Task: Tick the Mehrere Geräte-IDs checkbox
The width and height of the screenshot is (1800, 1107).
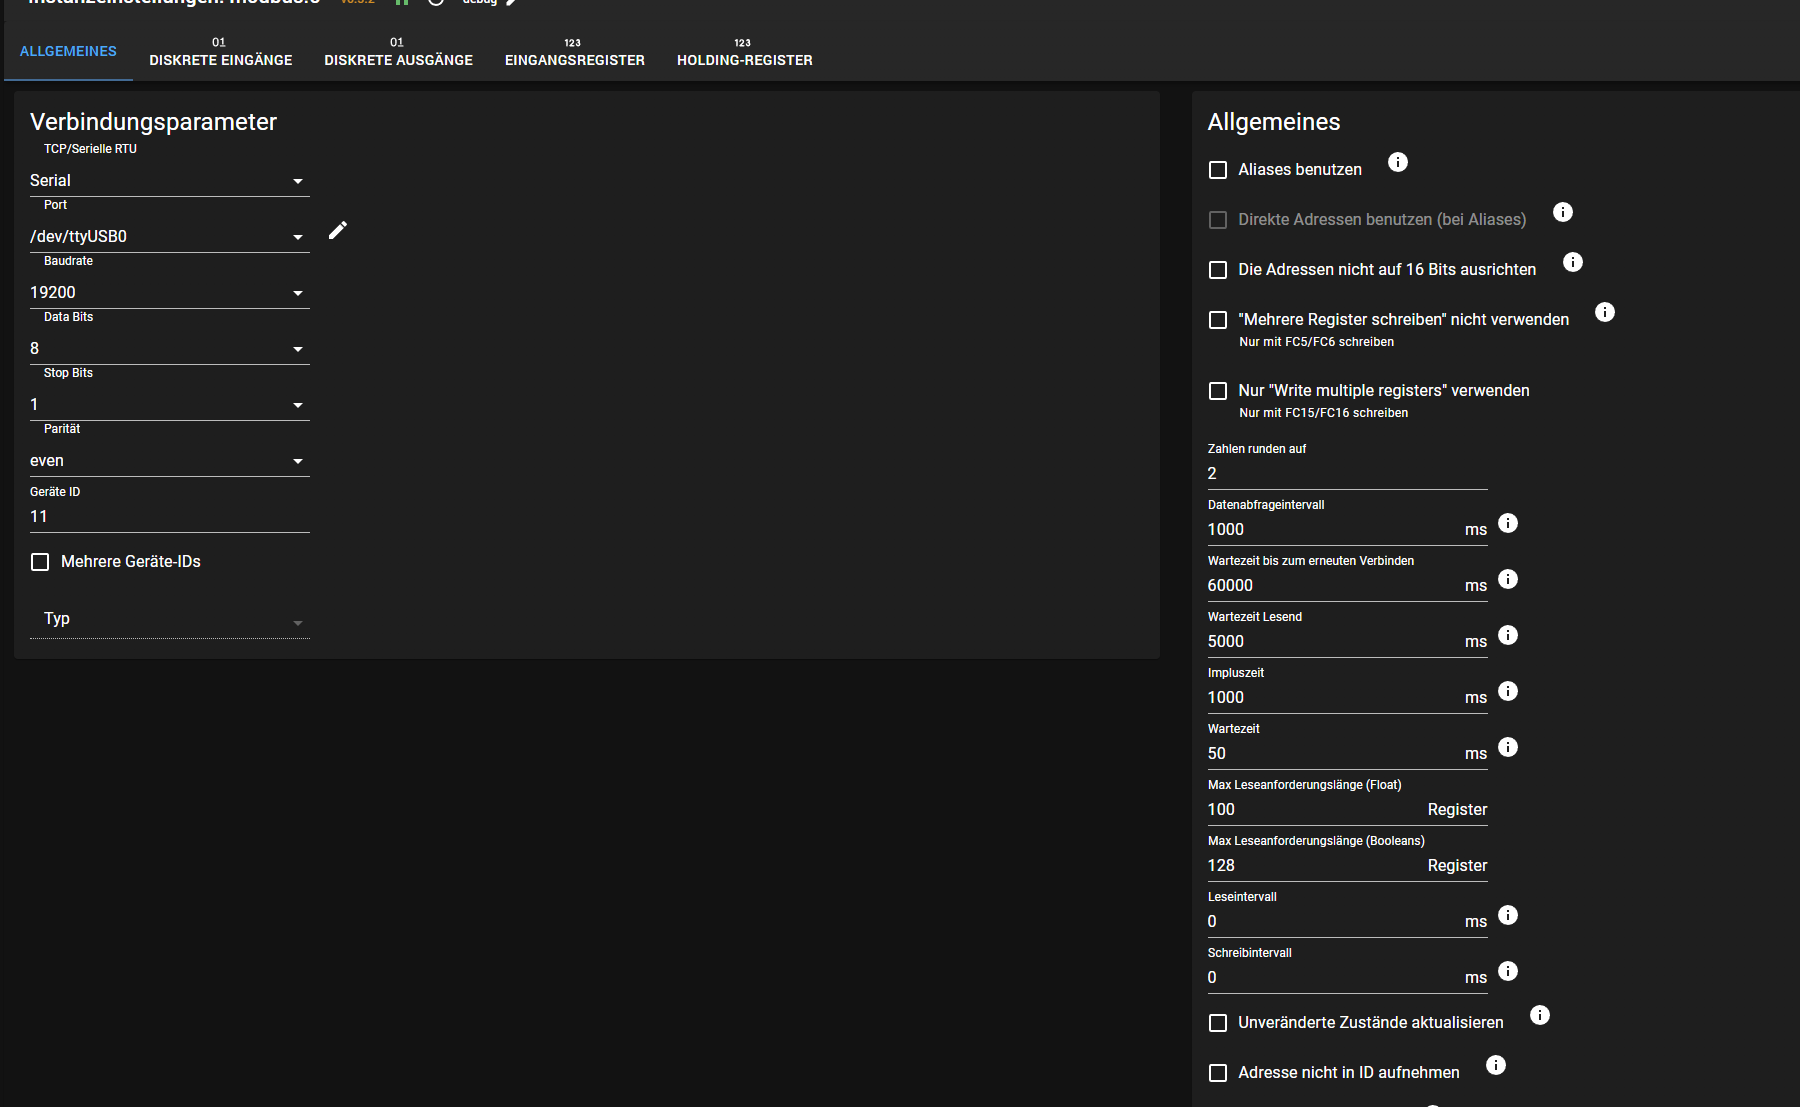Action: (40, 562)
